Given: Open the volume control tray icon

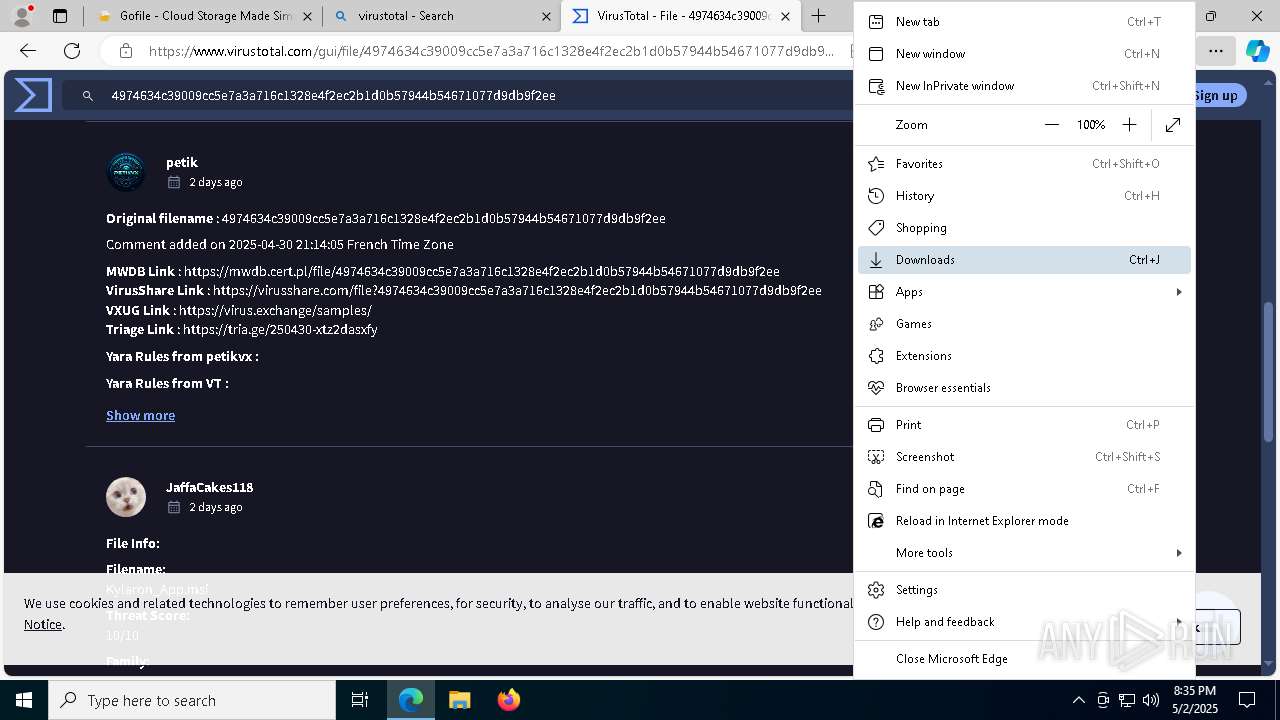Looking at the screenshot, I should click(1151, 700).
